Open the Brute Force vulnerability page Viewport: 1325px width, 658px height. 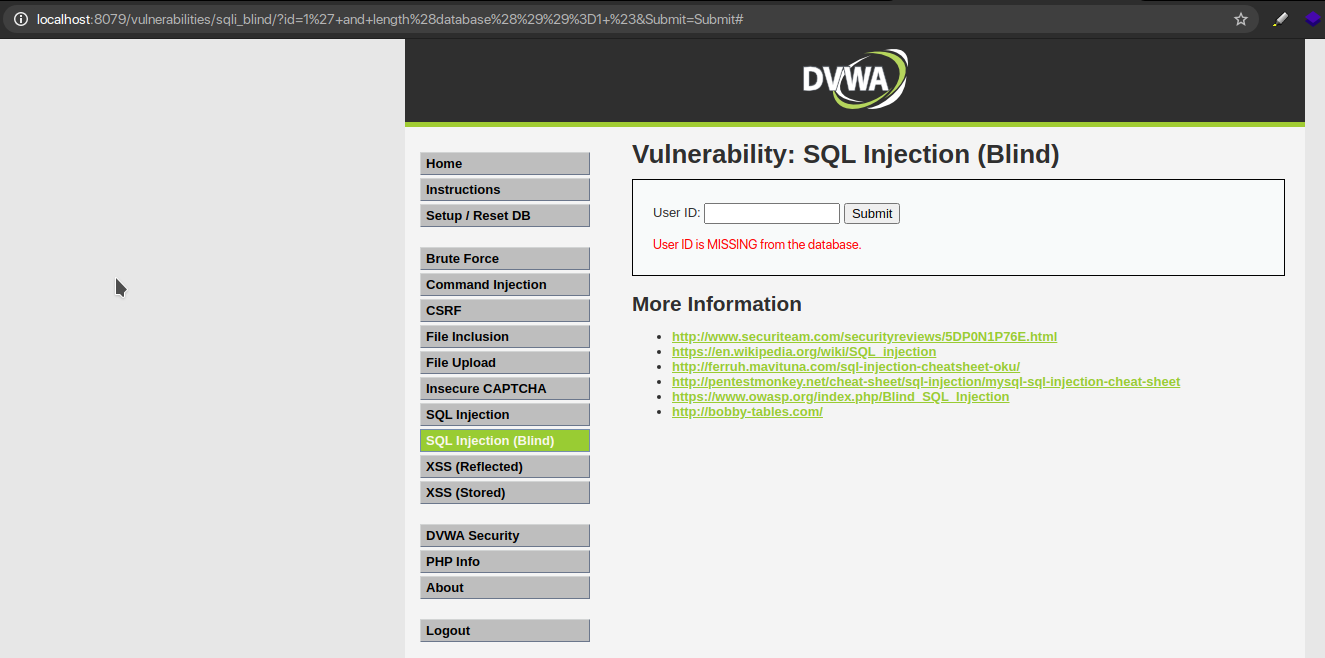pos(505,259)
